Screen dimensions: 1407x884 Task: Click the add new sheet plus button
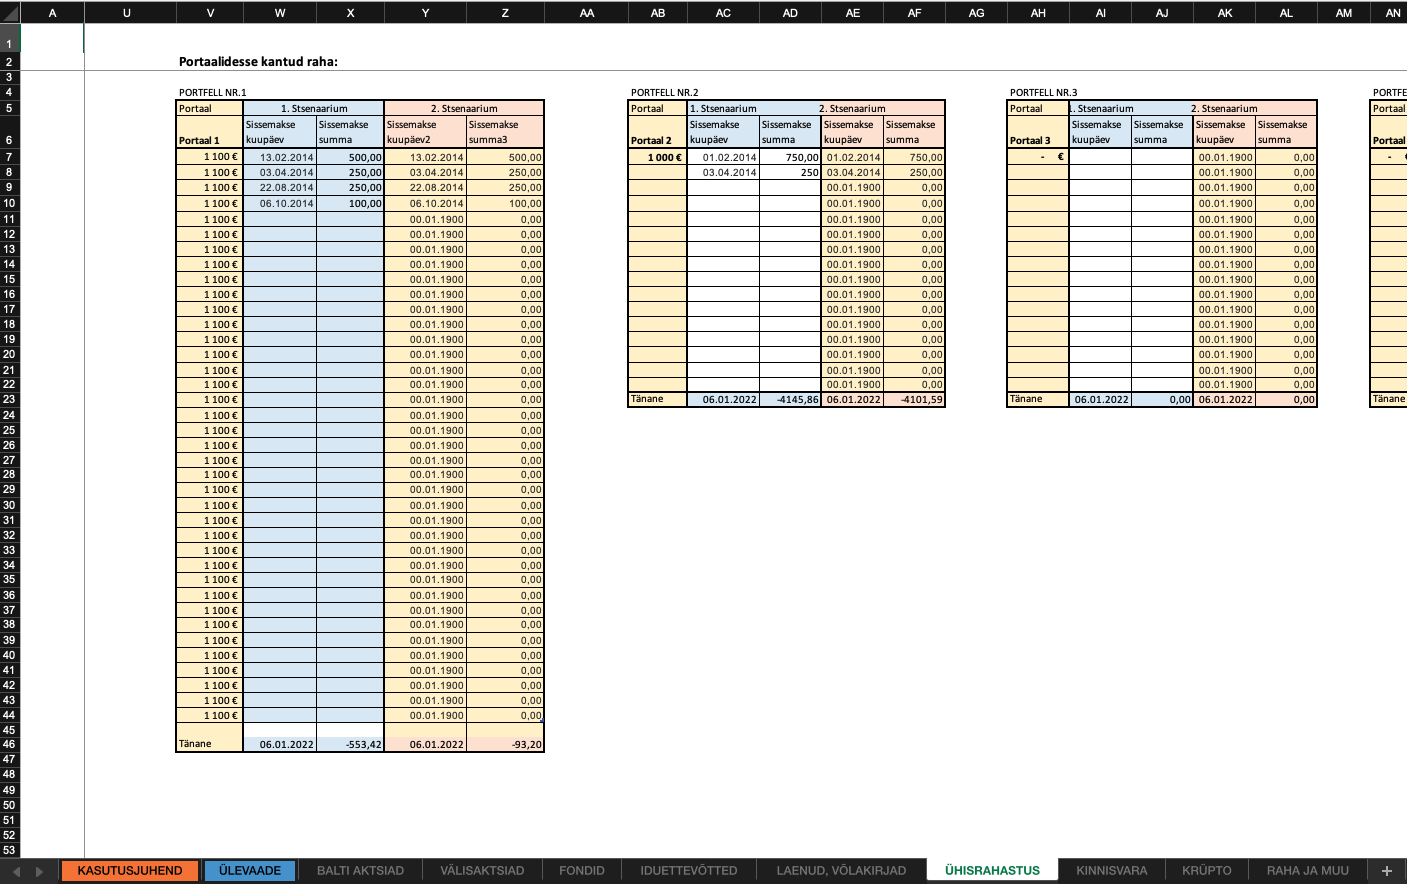(x=1386, y=871)
